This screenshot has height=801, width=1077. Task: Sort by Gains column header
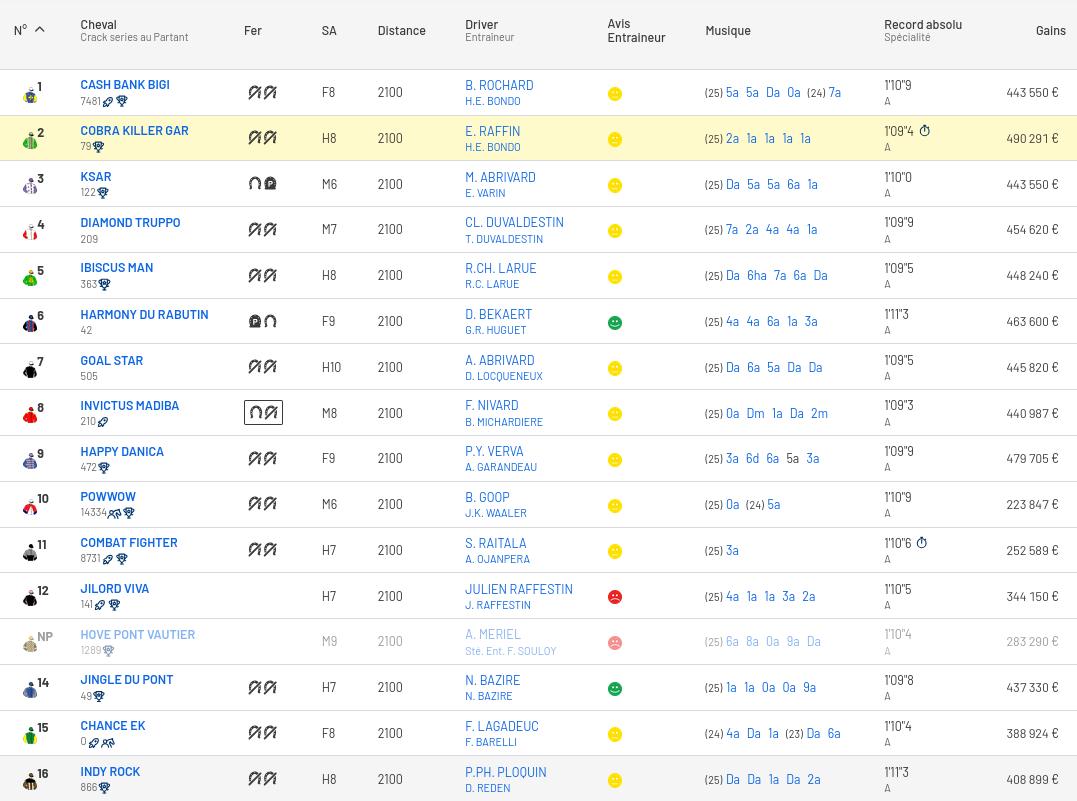[x=1050, y=30]
